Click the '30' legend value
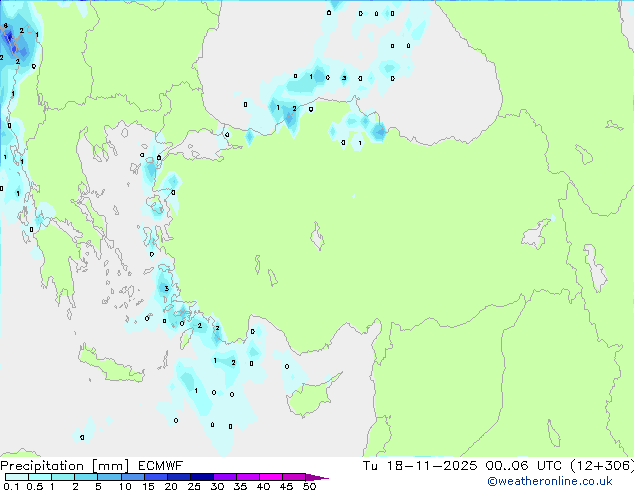The height and width of the screenshot is (490, 634). point(217,486)
